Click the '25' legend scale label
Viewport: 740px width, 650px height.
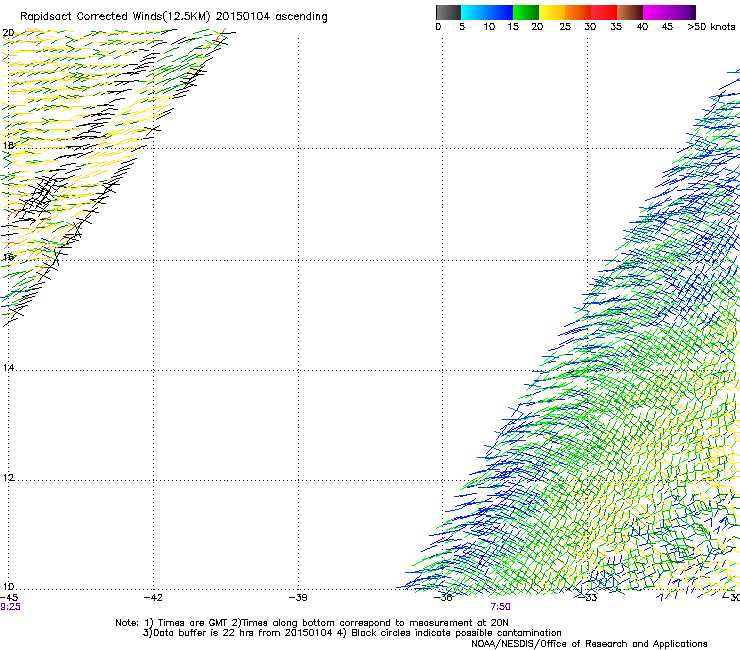pos(565,27)
